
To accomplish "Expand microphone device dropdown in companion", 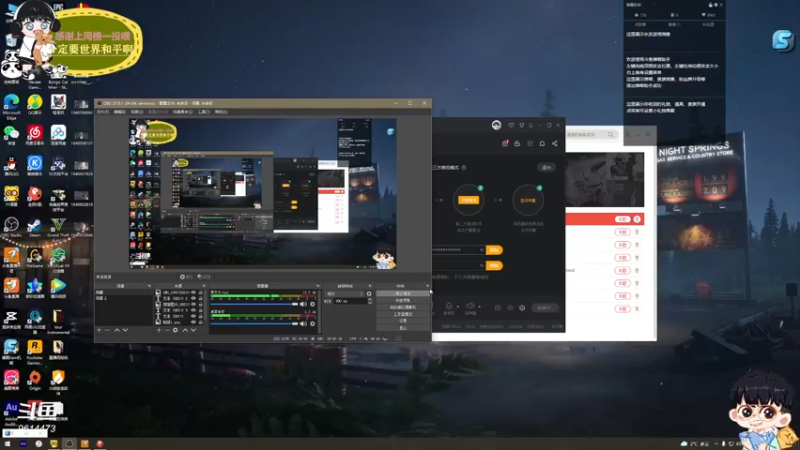I will click(x=457, y=307).
